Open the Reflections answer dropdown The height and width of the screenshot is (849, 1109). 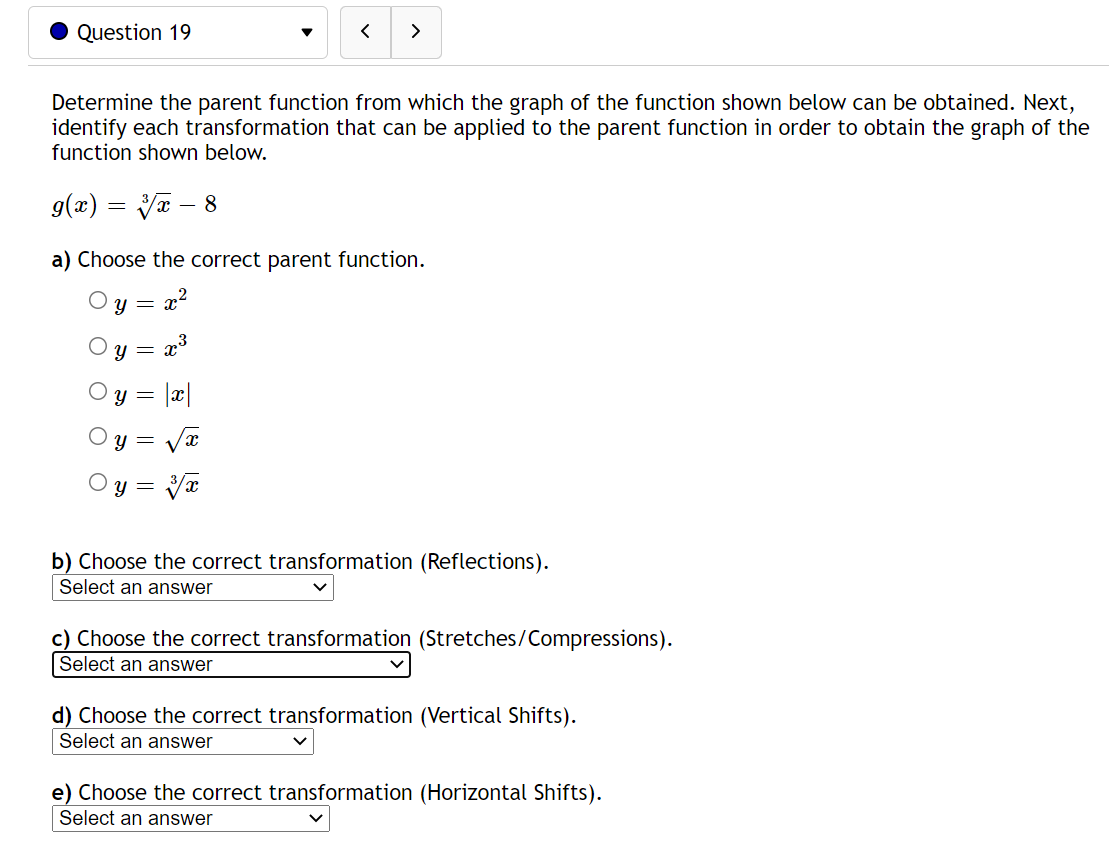click(x=192, y=587)
